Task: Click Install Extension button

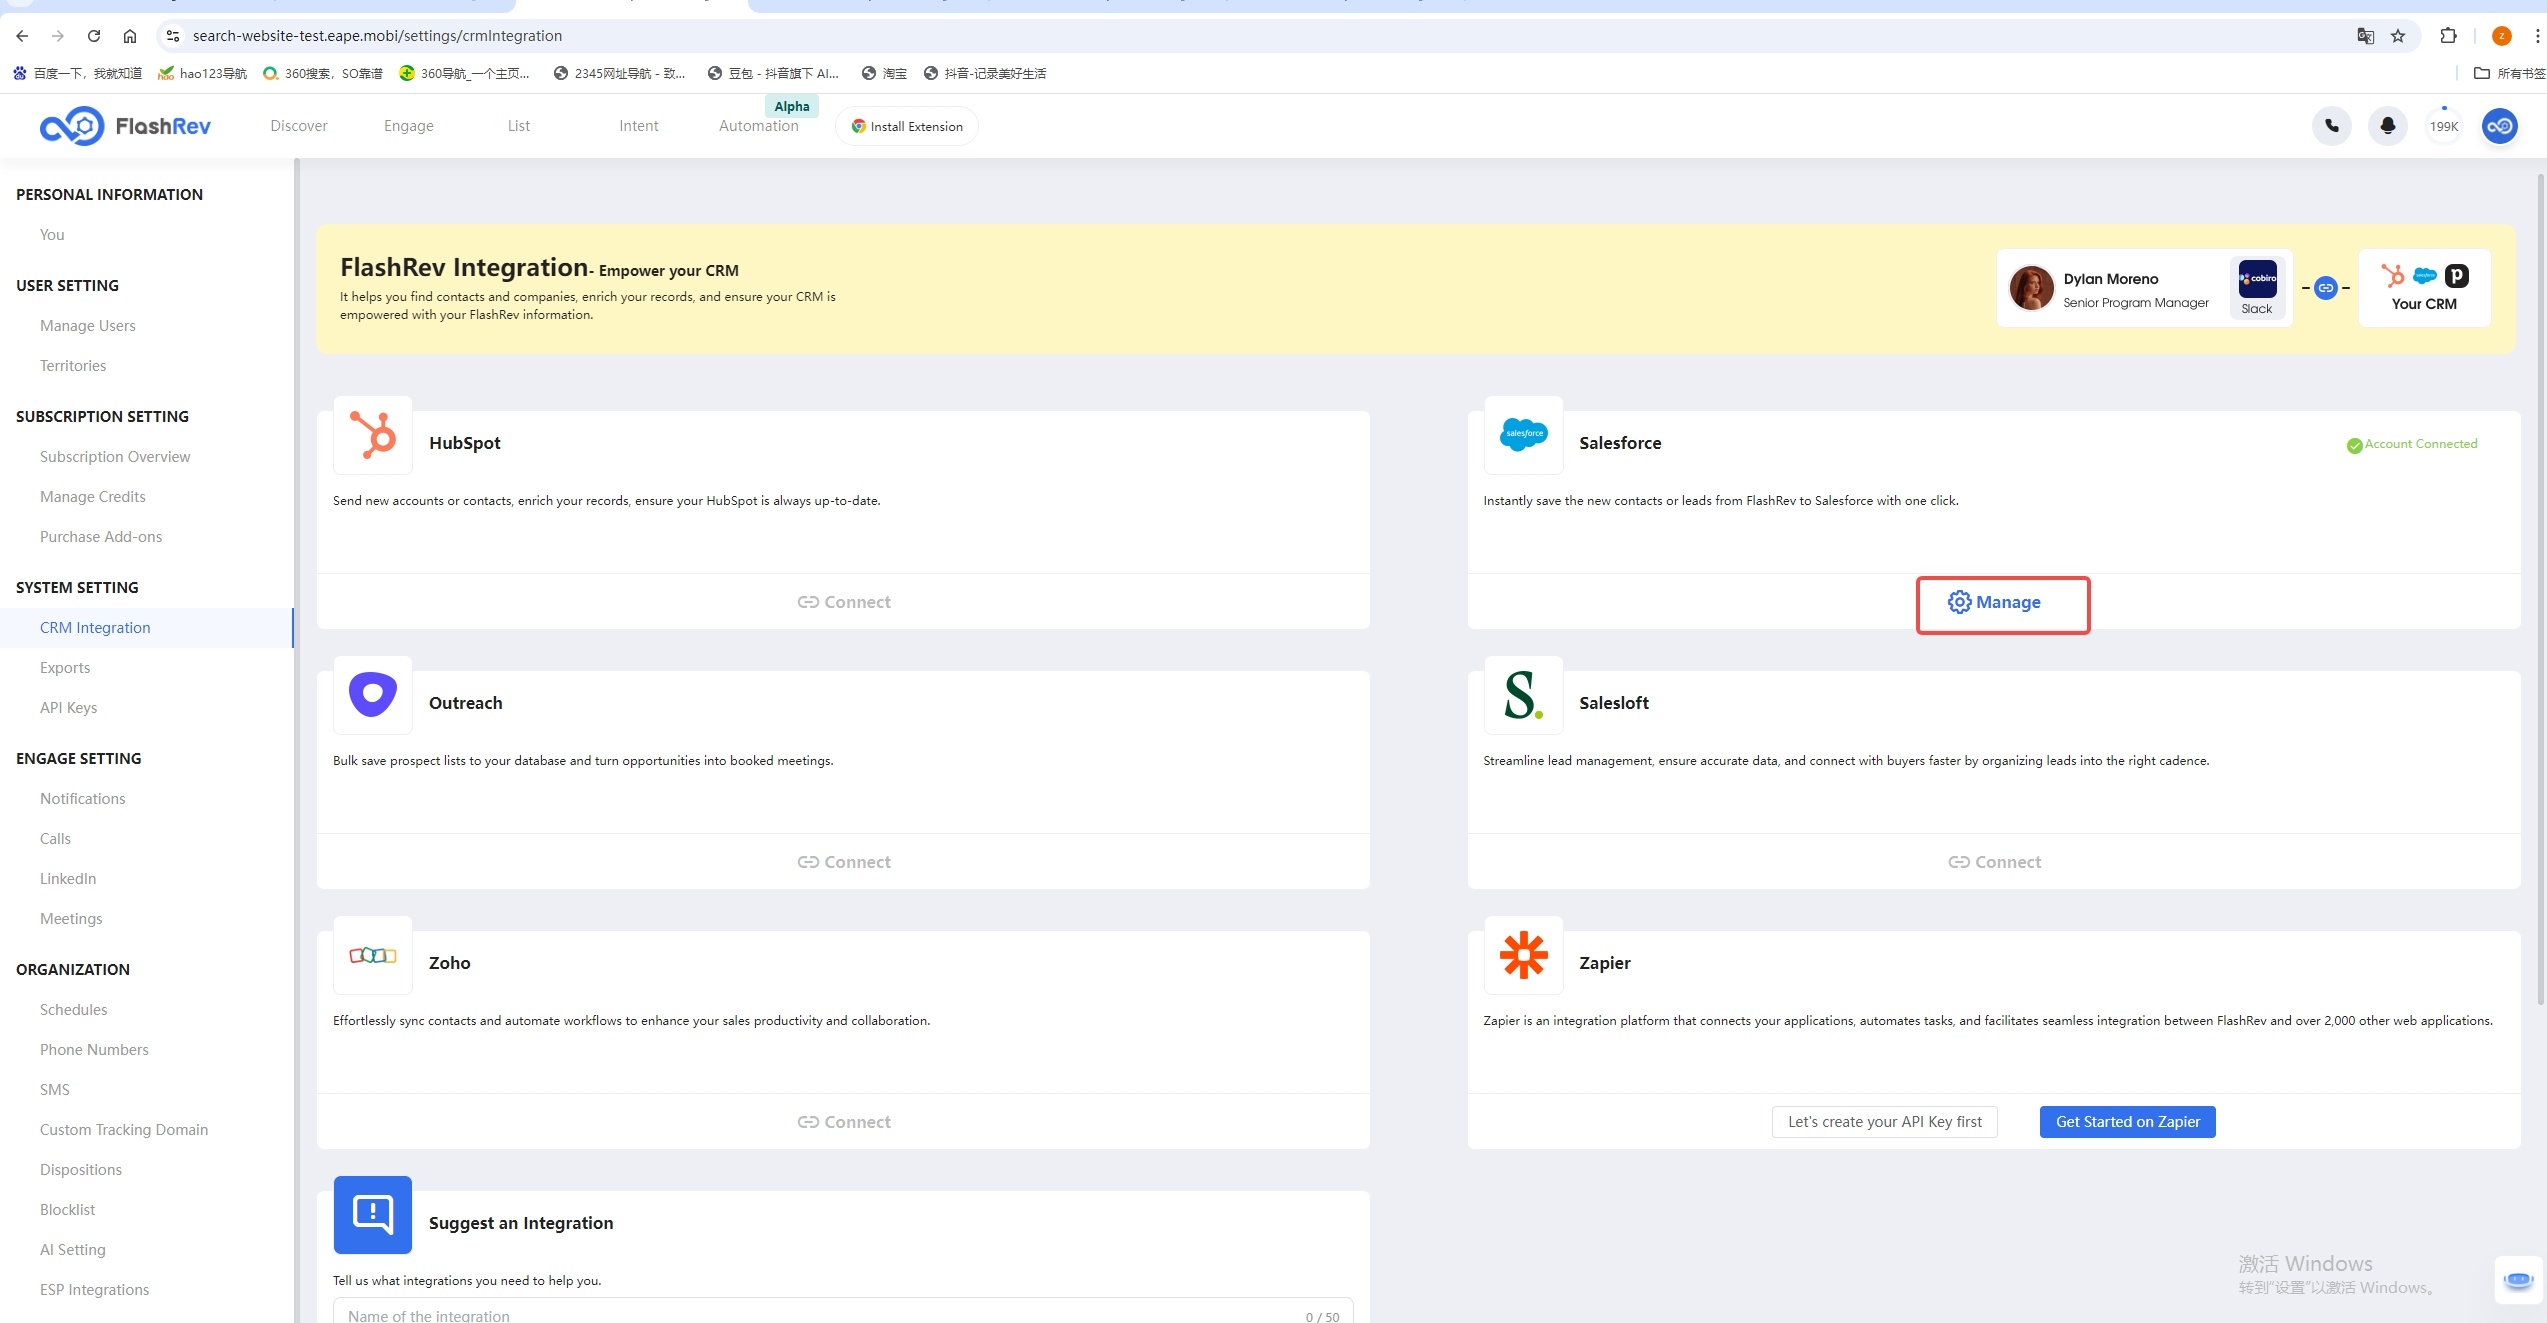Action: tap(907, 126)
